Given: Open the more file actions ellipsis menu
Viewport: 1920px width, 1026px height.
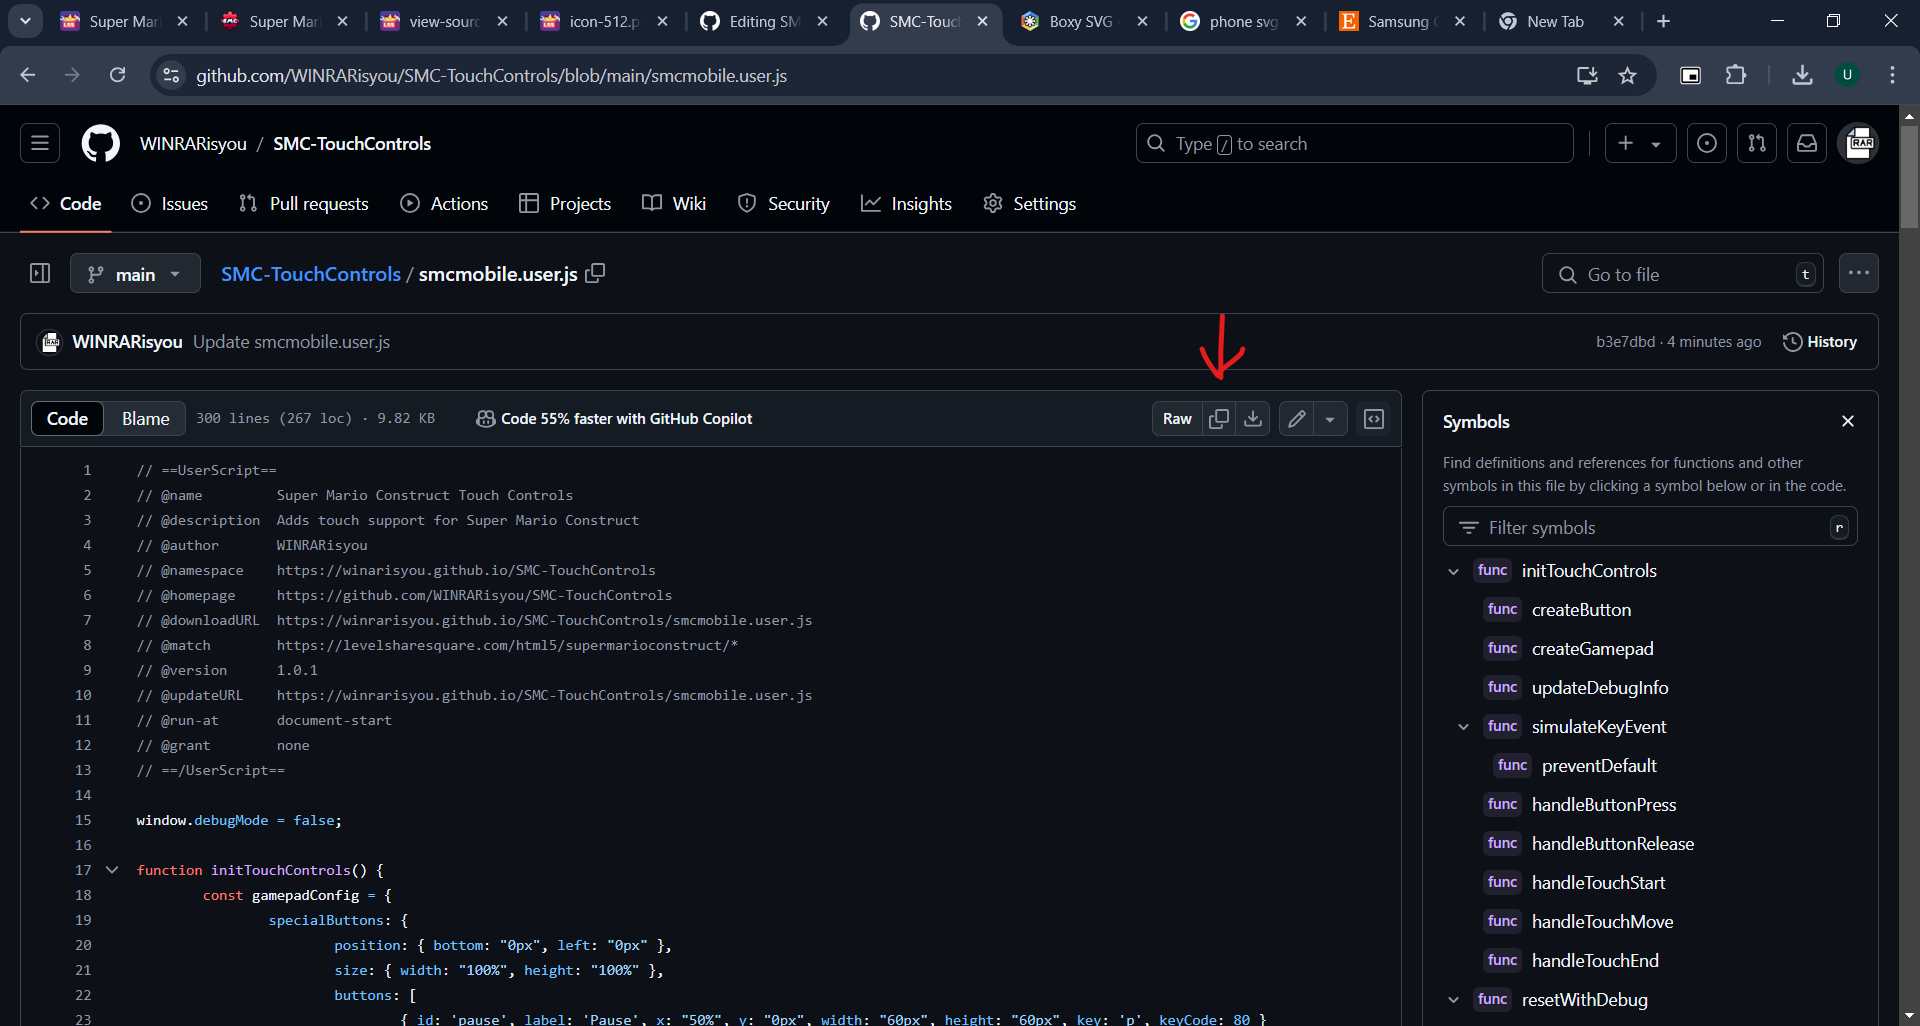Looking at the screenshot, I should click(x=1859, y=273).
